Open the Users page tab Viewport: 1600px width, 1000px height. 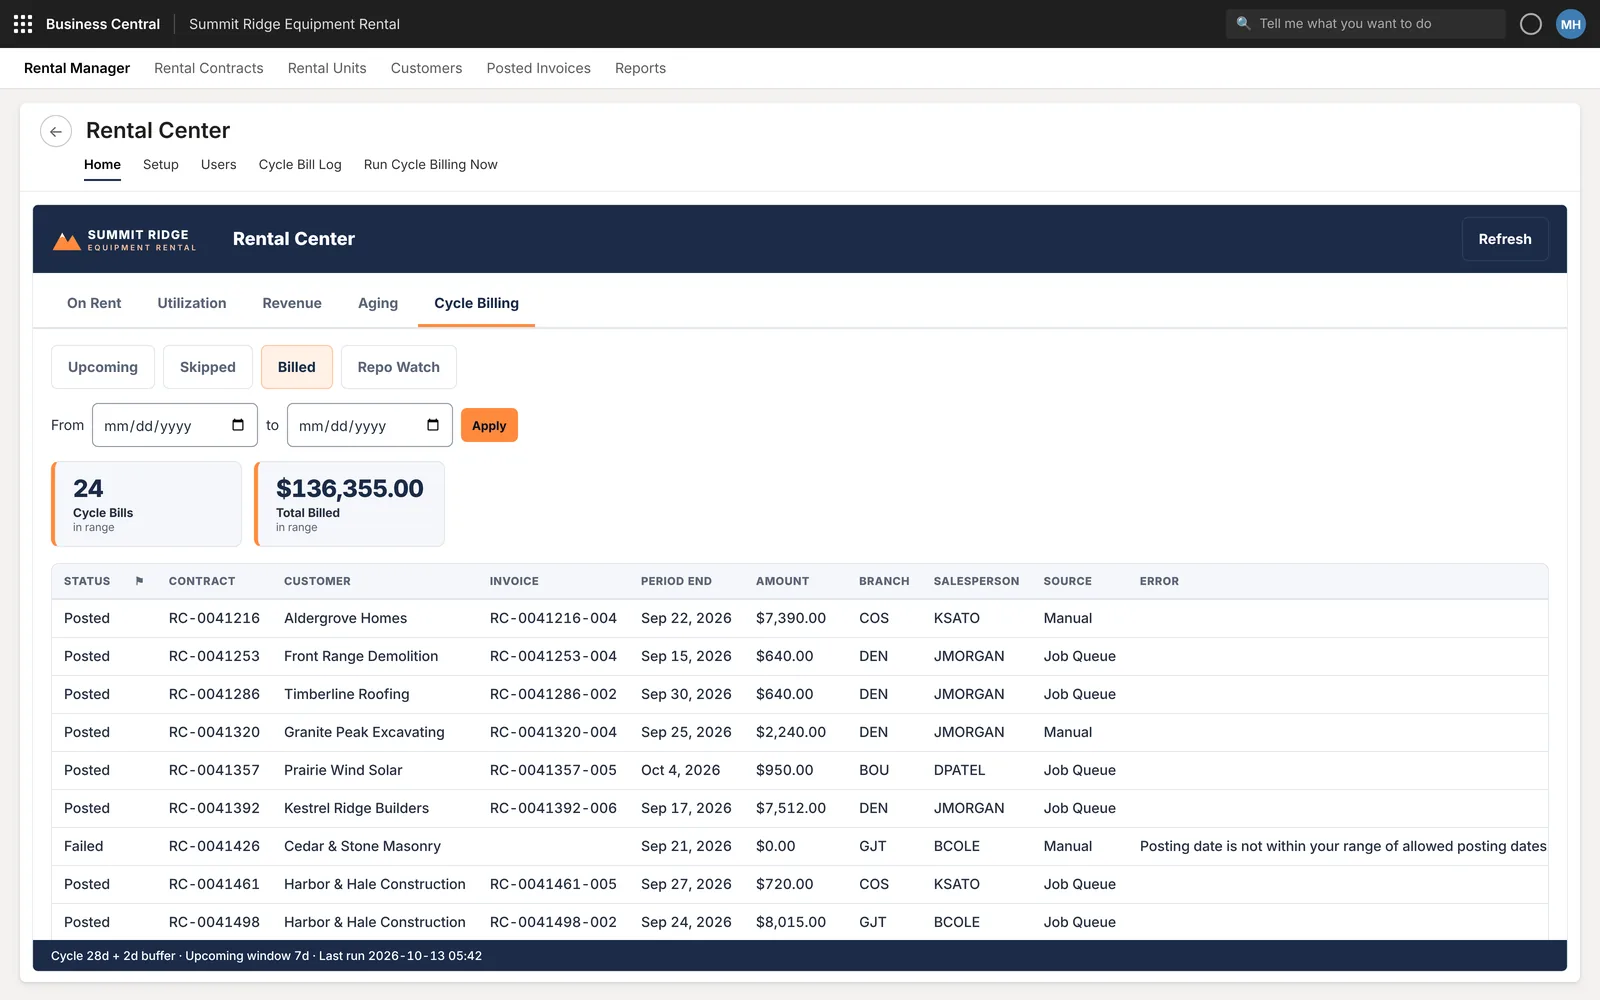(219, 164)
